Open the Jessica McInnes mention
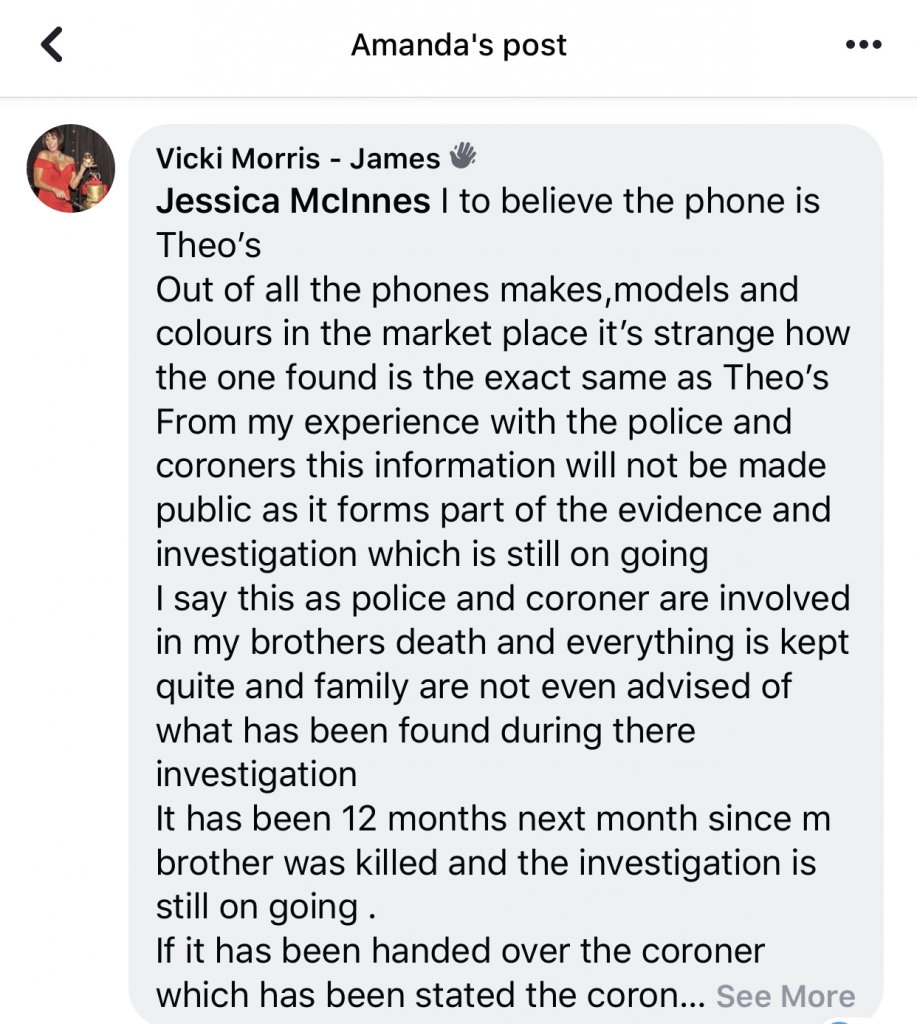The width and height of the screenshot is (917, 1024). (x=293, y=201)
